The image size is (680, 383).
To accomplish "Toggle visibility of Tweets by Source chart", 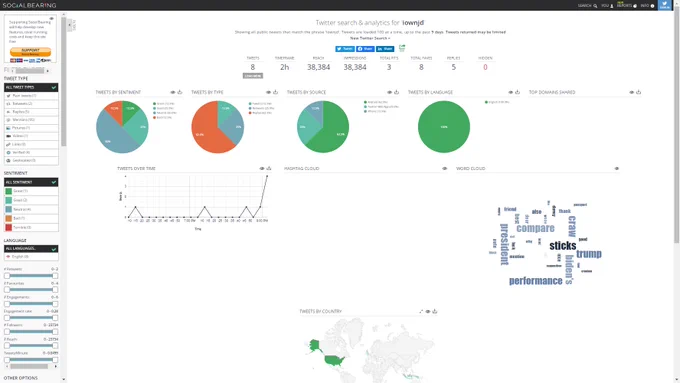I will pos(389,92).
